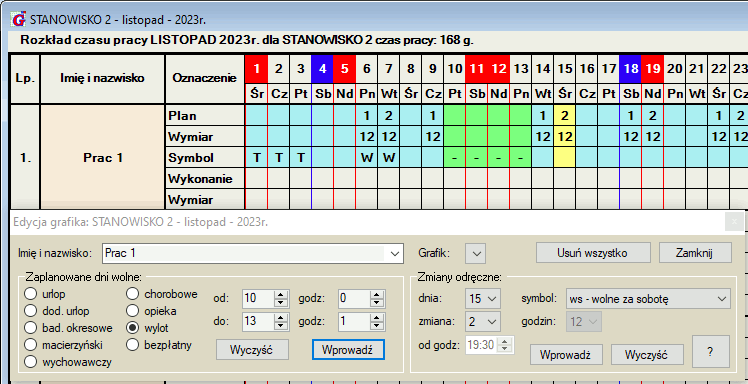
Task: Click the do day field showing 13
Action: click(x=258, y=322)
